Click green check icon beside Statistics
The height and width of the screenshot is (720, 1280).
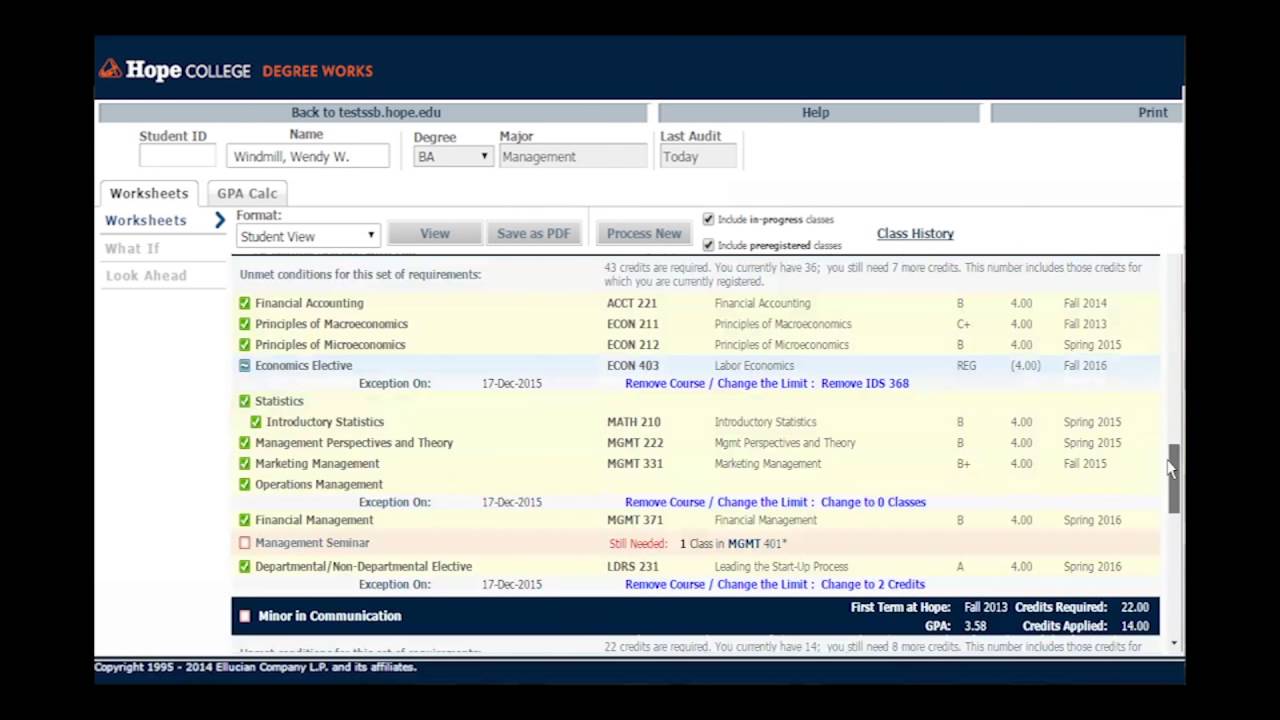pos(245,401)
